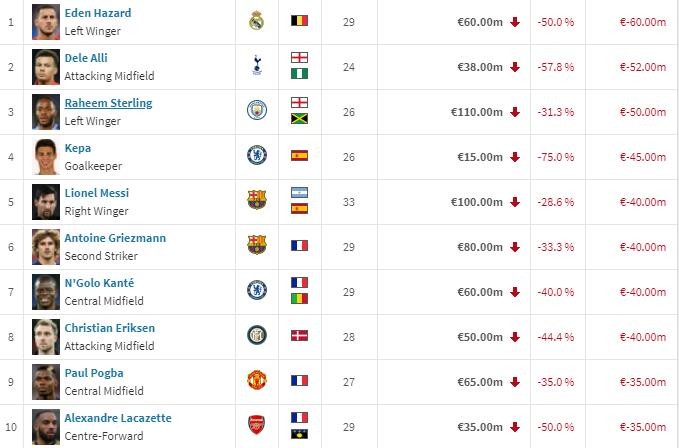Screen dimensions: 679x448
Task: Click Lionel Messi's €100.00m market value
Action: coord(477,202)
